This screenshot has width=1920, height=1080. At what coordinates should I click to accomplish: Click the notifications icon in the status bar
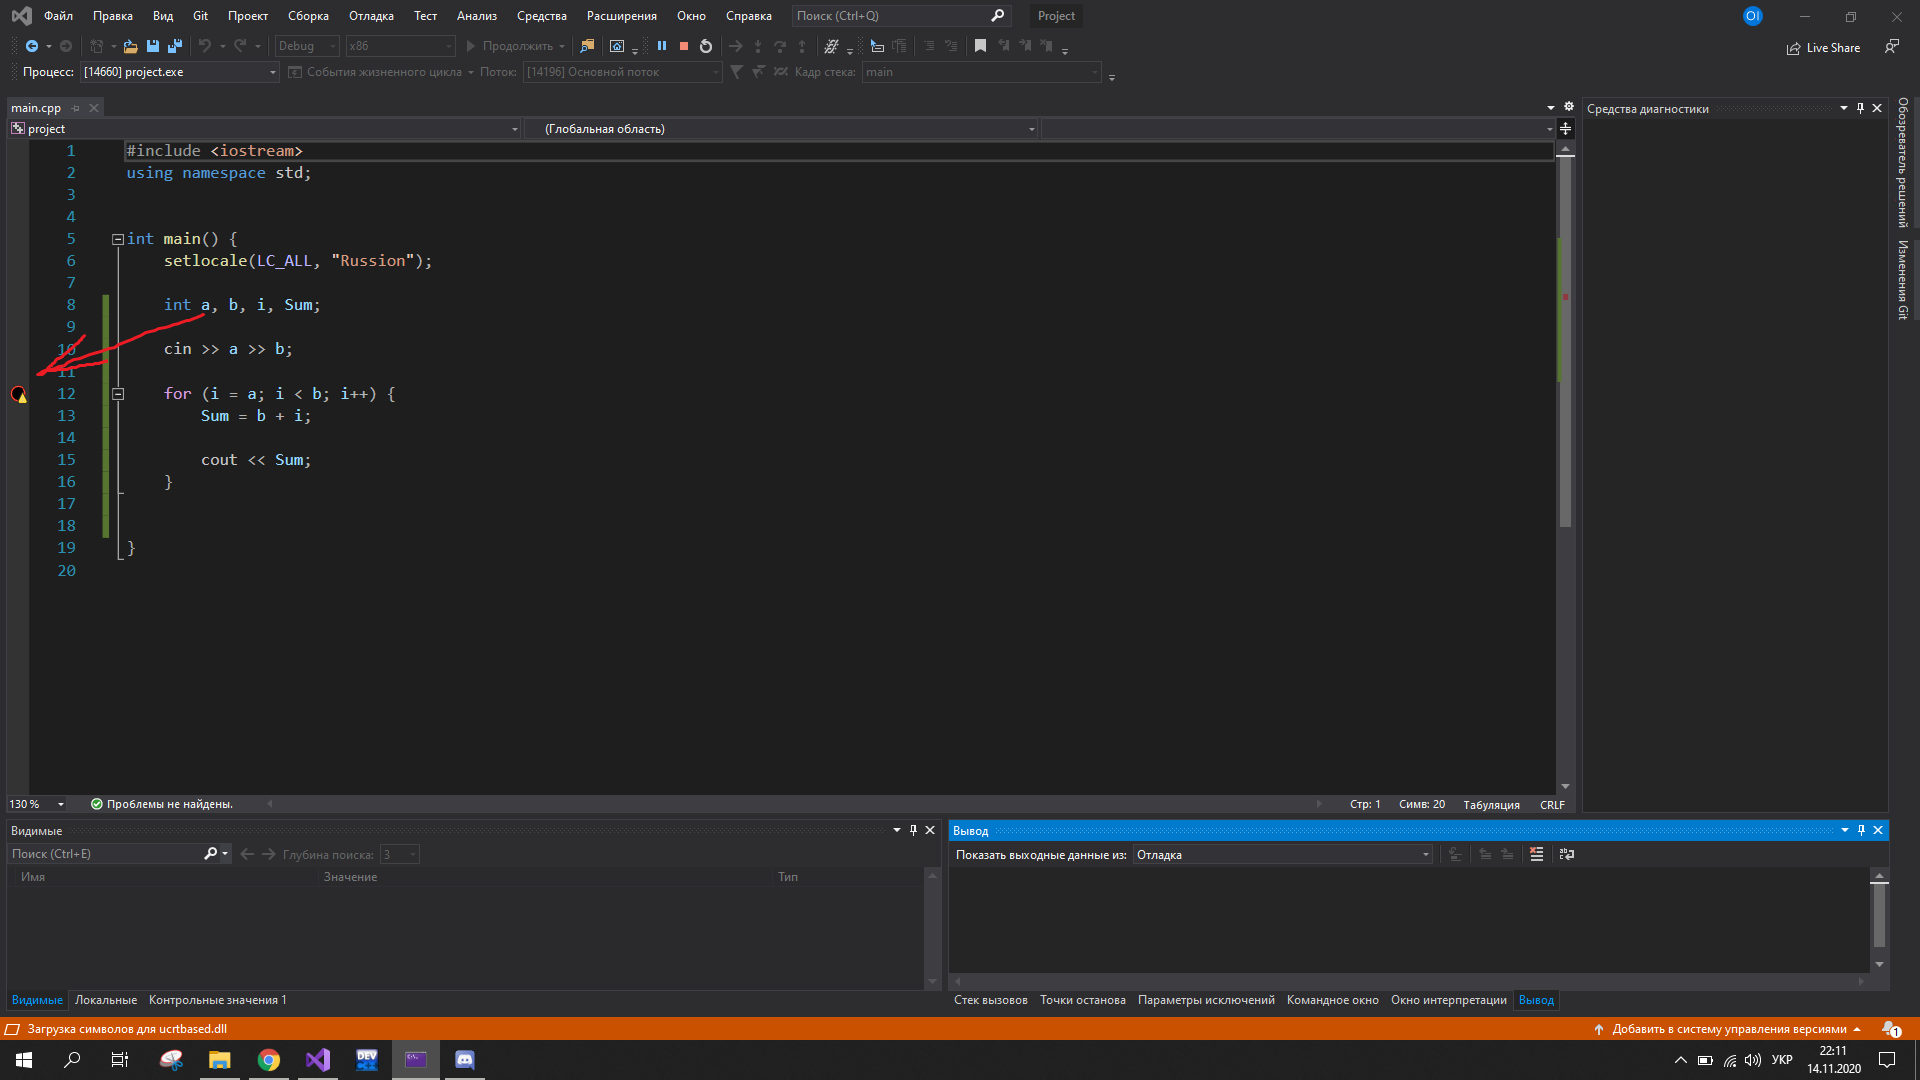pos(1891,1029)
